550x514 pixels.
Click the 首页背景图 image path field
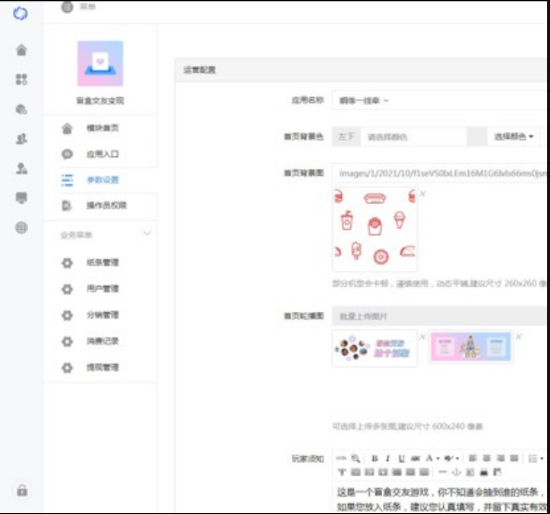(441, 173)
